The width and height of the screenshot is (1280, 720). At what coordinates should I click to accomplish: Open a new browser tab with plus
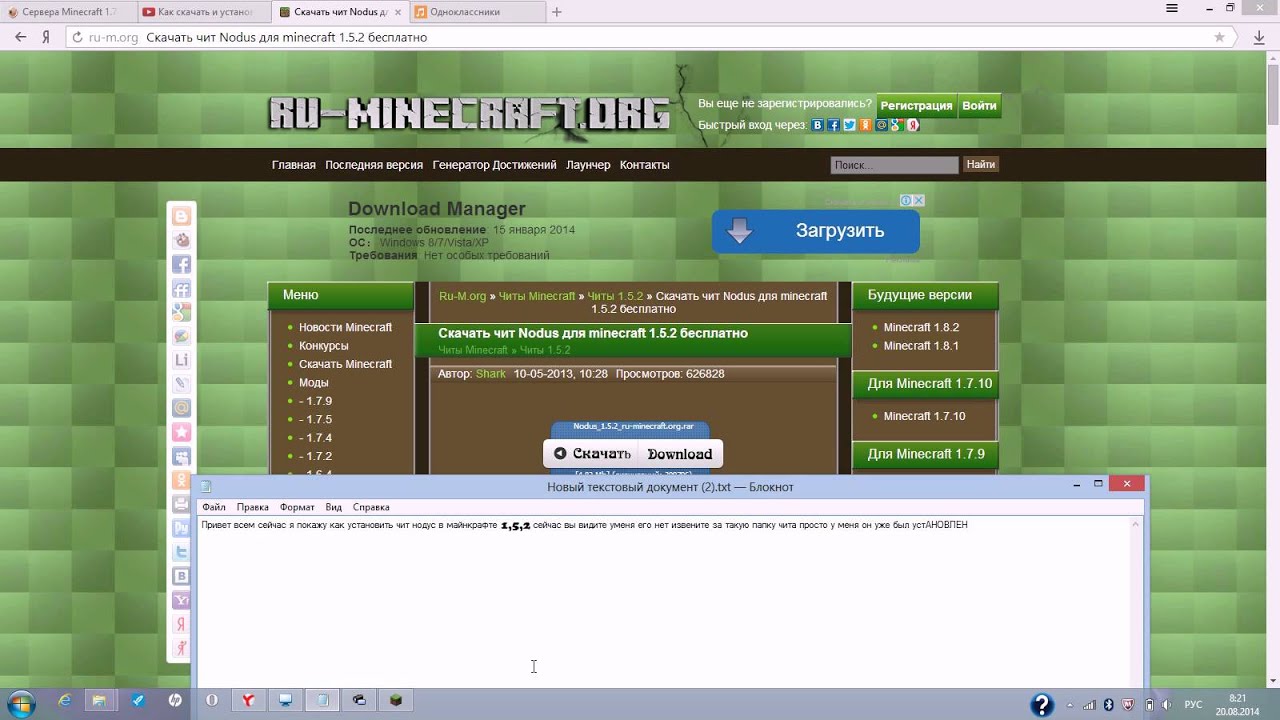(x=557, y=12)
